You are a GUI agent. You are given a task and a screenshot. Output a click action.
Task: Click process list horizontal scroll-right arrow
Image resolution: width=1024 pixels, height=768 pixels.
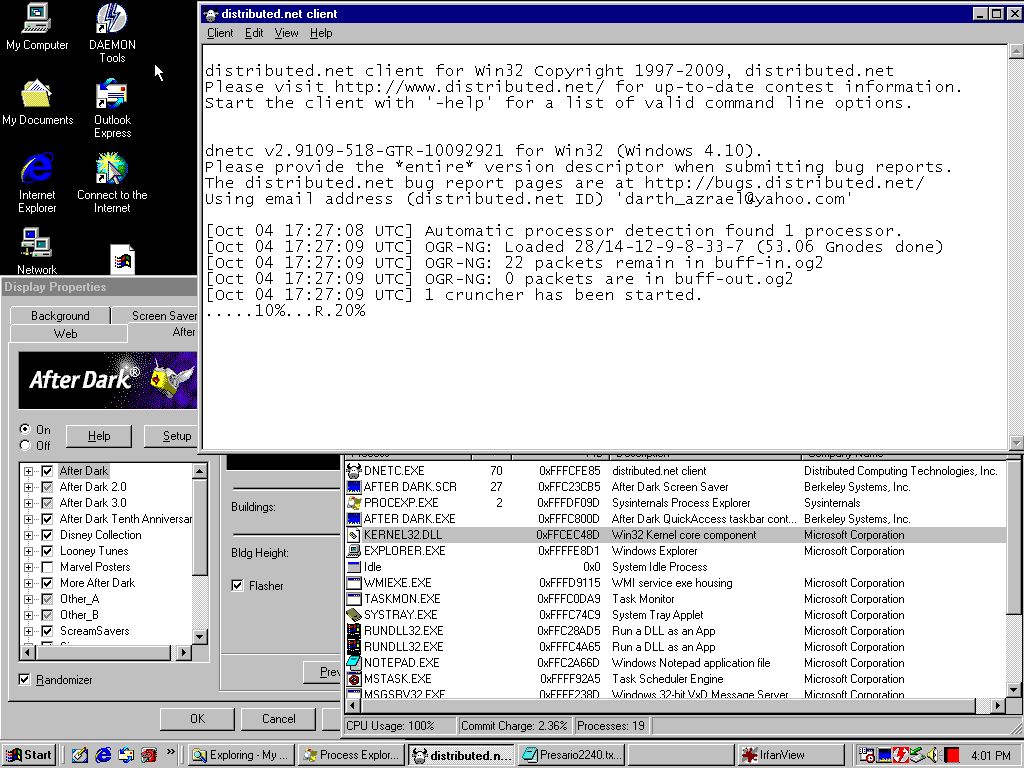[x=997, y=705]
